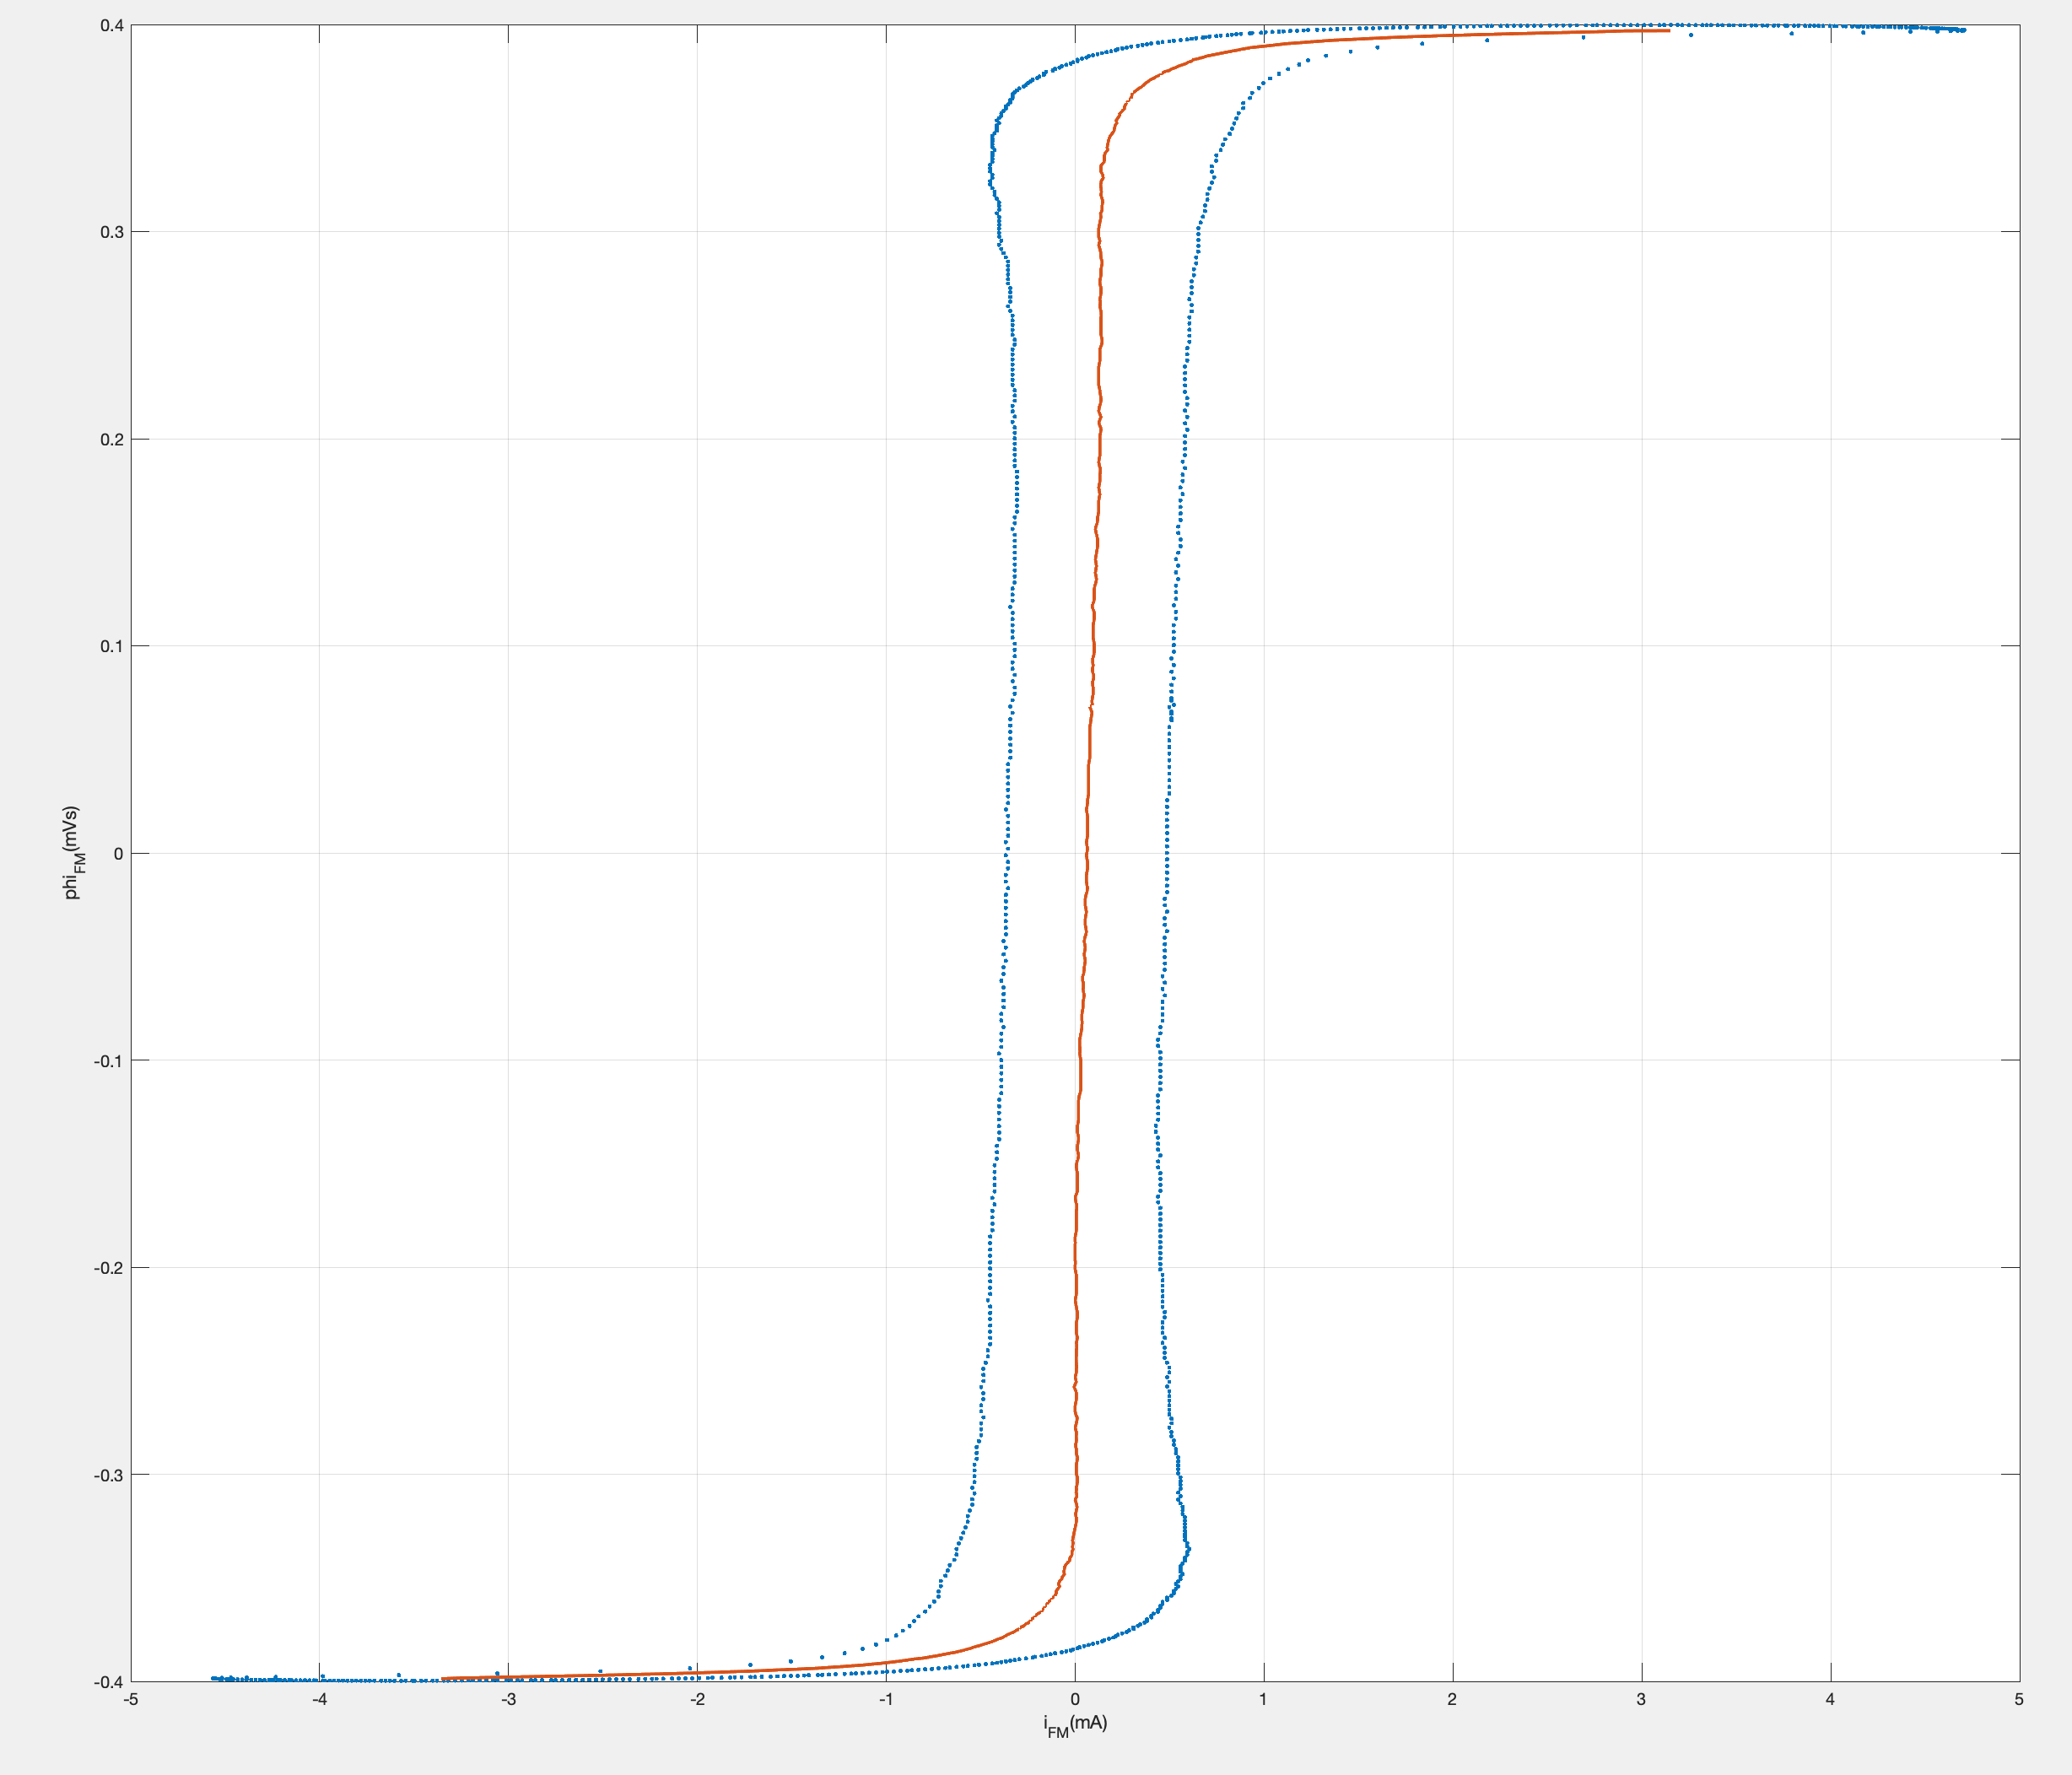Click x-axis tick label 2
This screenshot has width=2072, height=1775.
coord(1452,1699)
